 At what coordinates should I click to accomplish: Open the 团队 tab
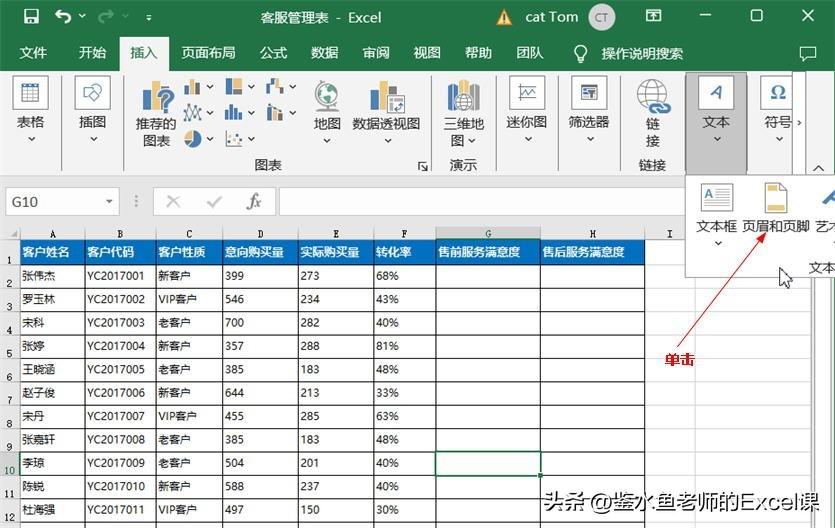pyautogui.click(x=529, y=53)
